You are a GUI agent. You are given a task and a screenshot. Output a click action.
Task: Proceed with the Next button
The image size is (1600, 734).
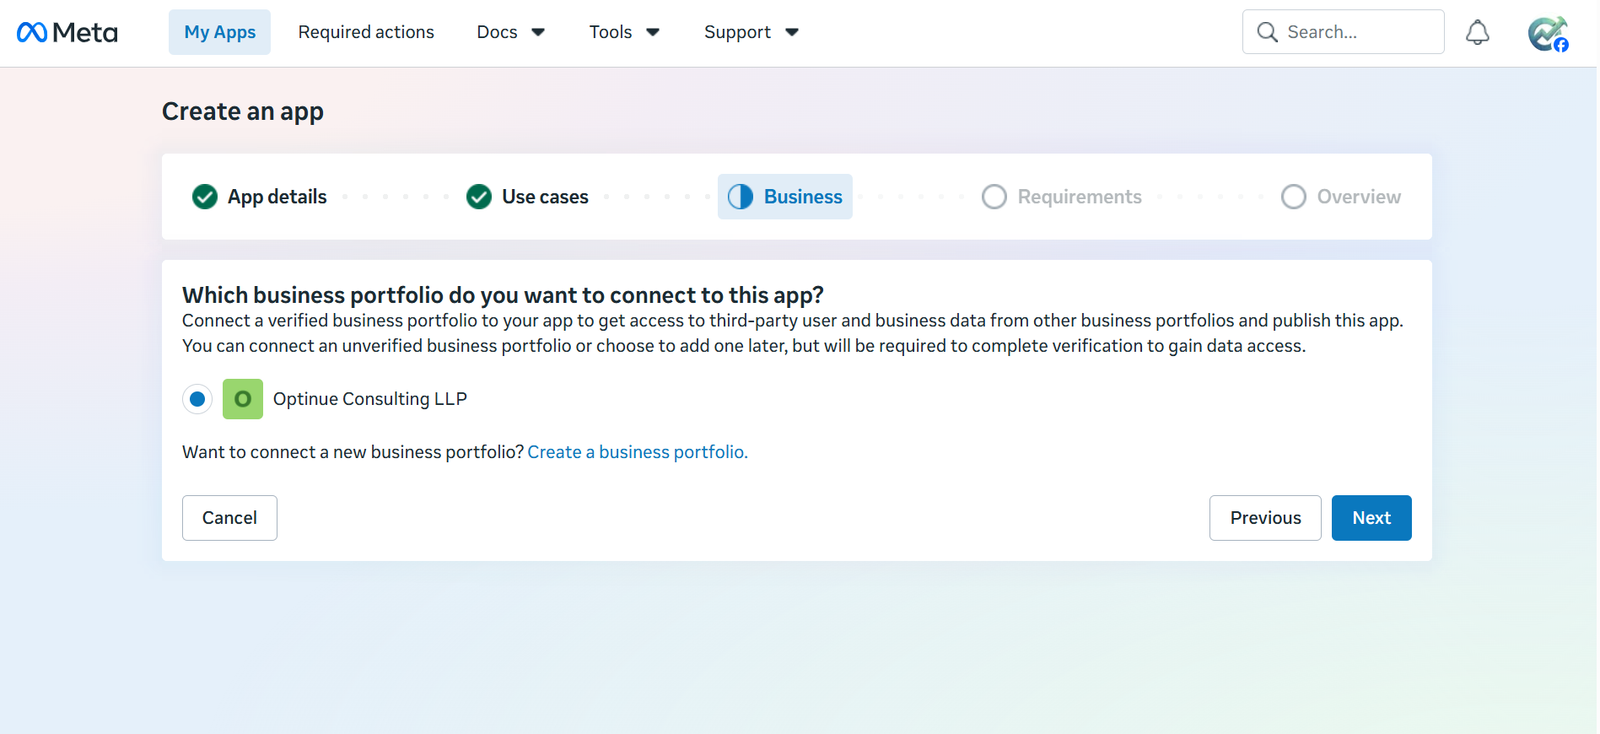(x=1372, y=518)
